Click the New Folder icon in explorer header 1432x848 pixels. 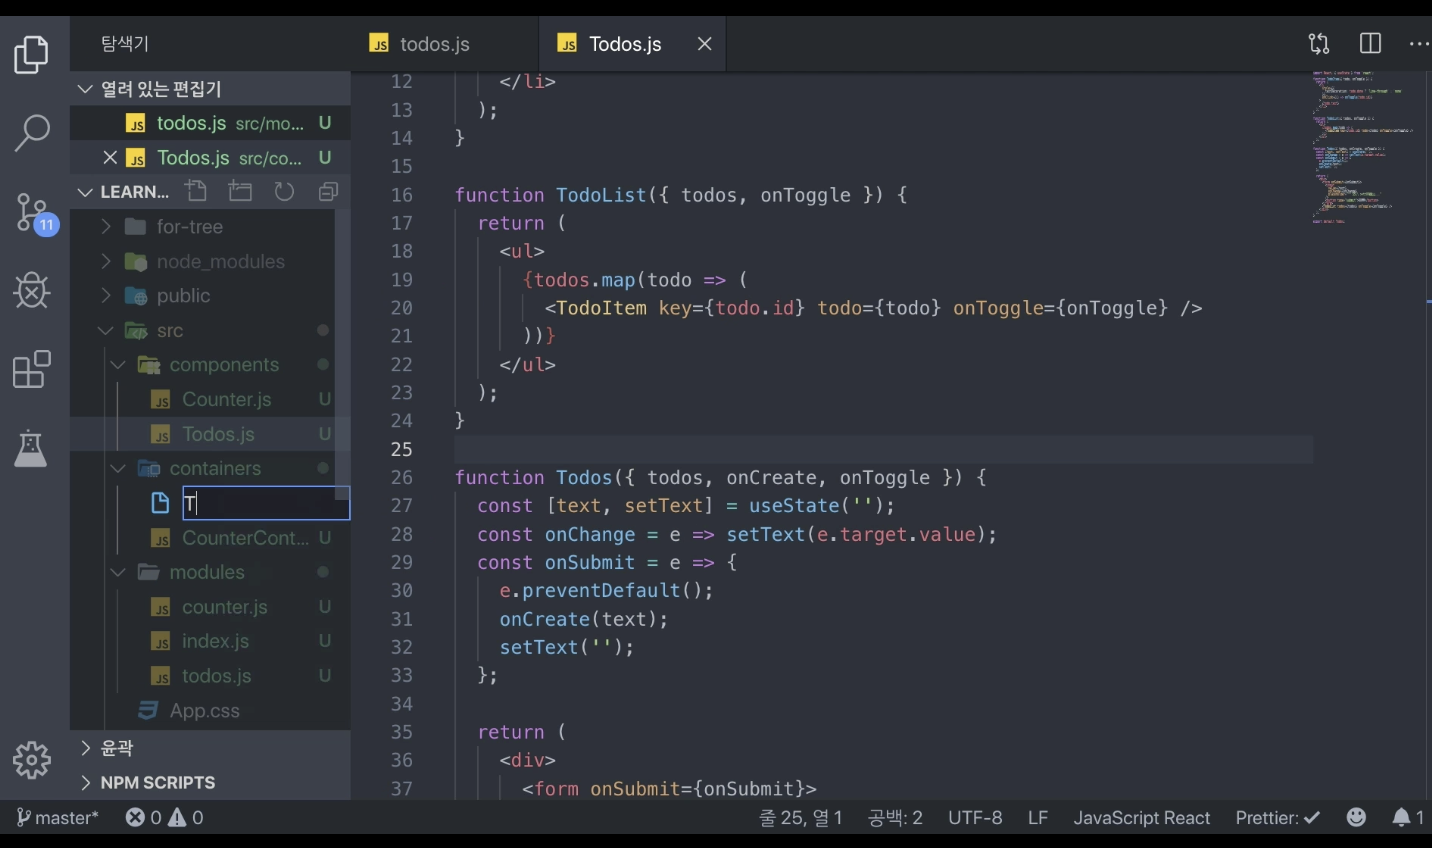tap(240, 191)
